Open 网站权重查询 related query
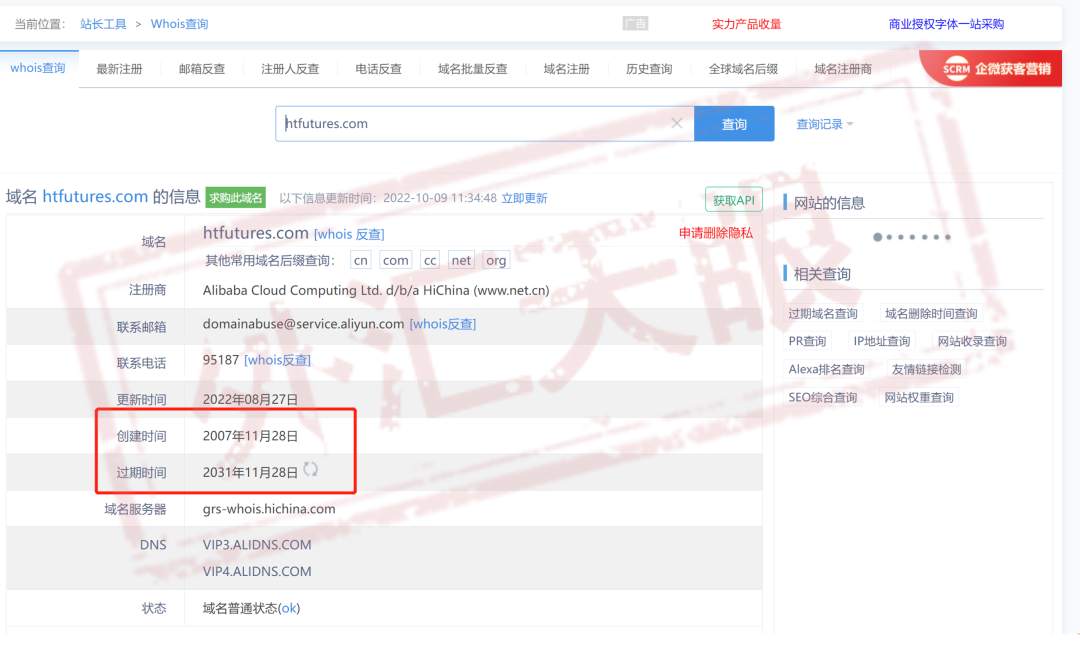Image resolution: width=1080 pixels, height=645 pixels. click(919, 398)
